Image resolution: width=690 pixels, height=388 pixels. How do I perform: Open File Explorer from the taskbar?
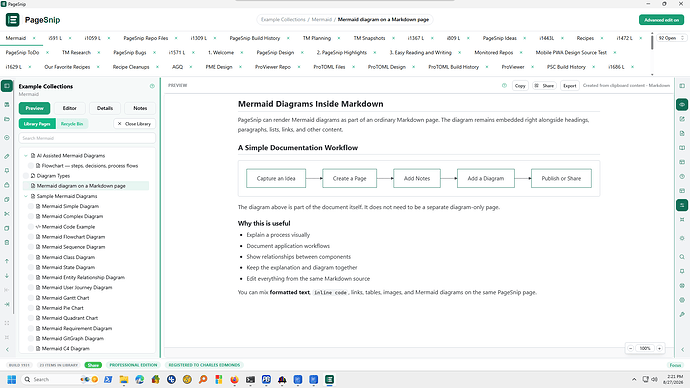124,379
